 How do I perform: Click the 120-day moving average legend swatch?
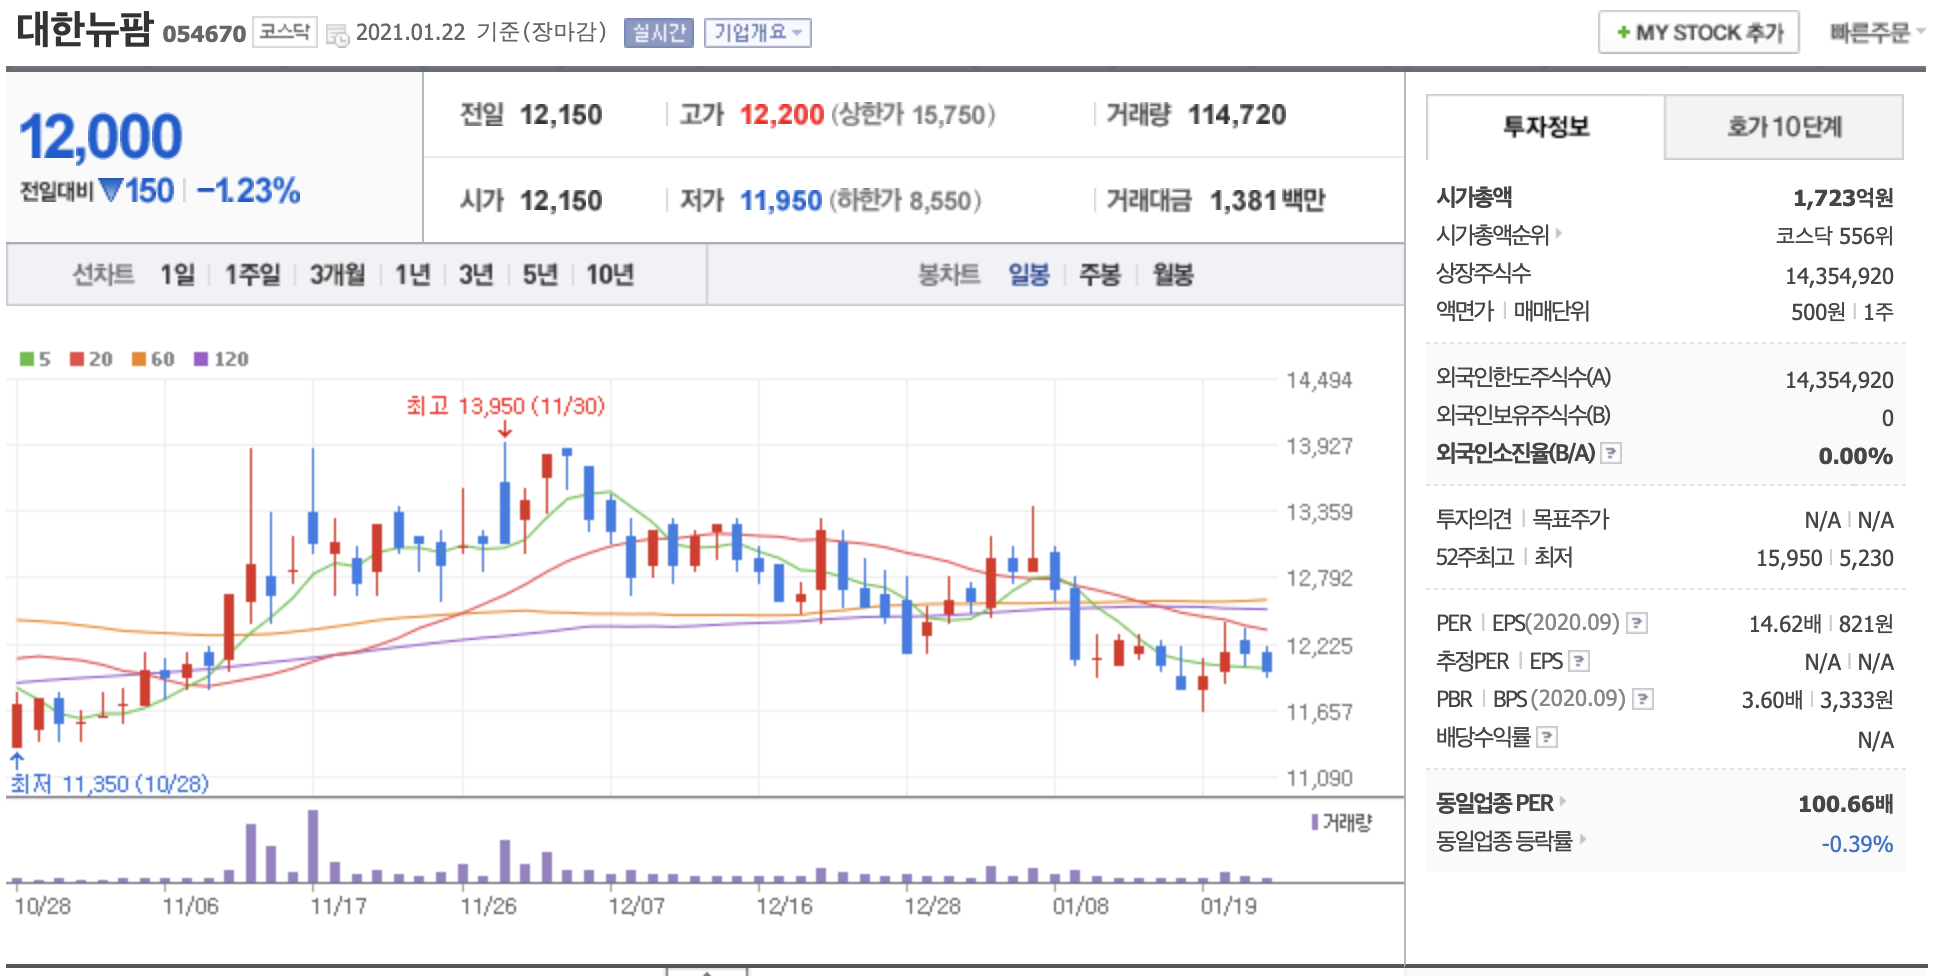201,359
